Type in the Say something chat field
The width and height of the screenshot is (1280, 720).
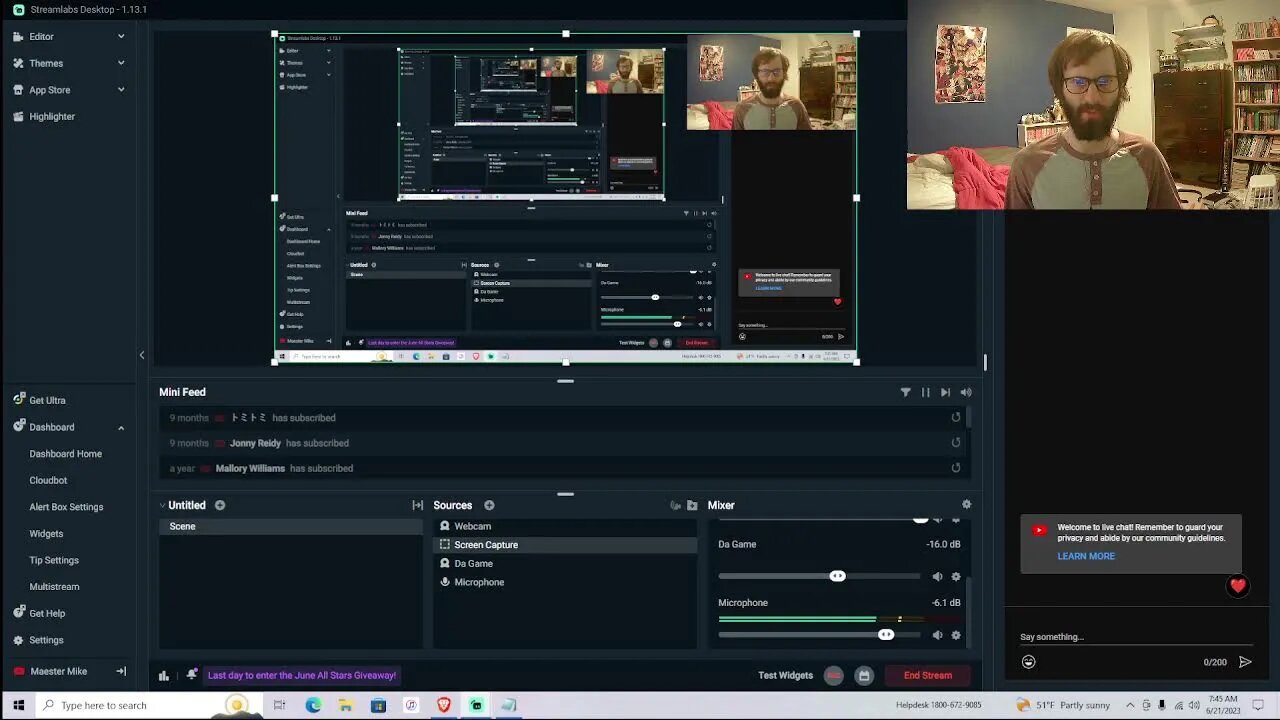(x=1135, y=637)
